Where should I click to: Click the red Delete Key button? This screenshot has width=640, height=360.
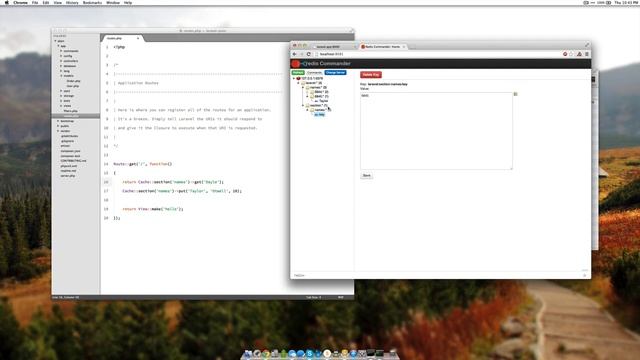pos(371,75)
